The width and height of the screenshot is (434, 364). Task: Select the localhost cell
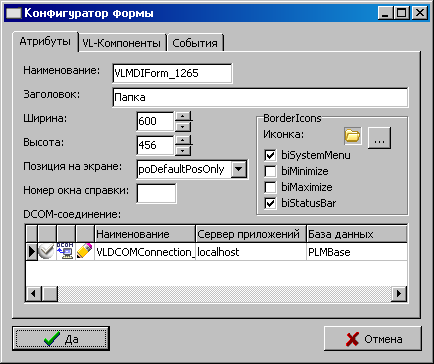click(x=251, y=252)
